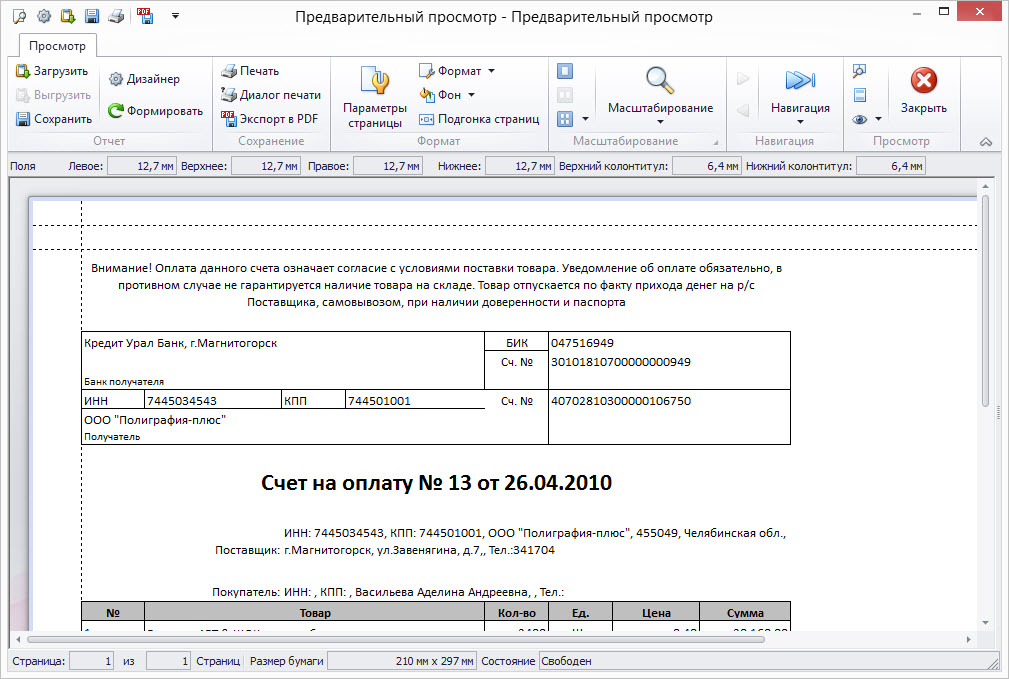Click total pages field in status bar

click(169, 661)
